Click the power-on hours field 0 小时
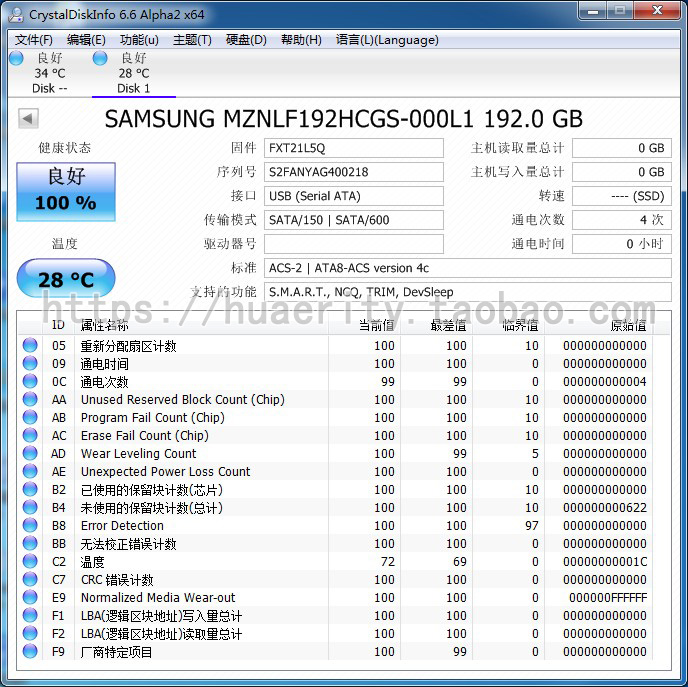The image size is (688, 687). coord(622,244)
